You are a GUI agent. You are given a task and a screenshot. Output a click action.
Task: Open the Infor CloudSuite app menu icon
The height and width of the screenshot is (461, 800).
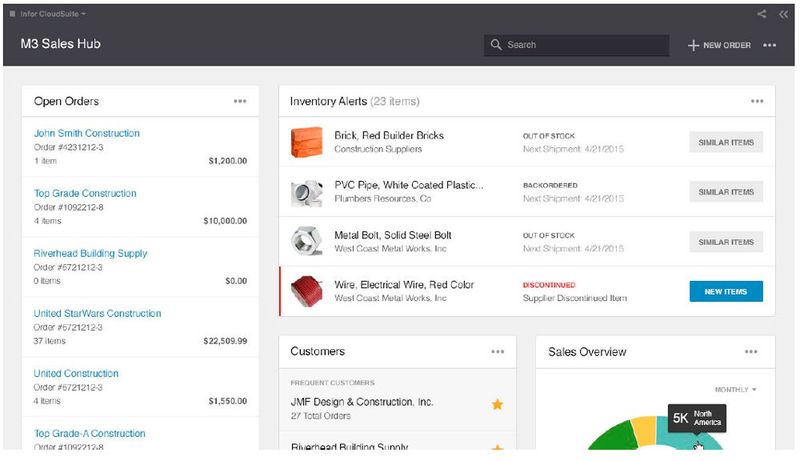click(12, 14)
